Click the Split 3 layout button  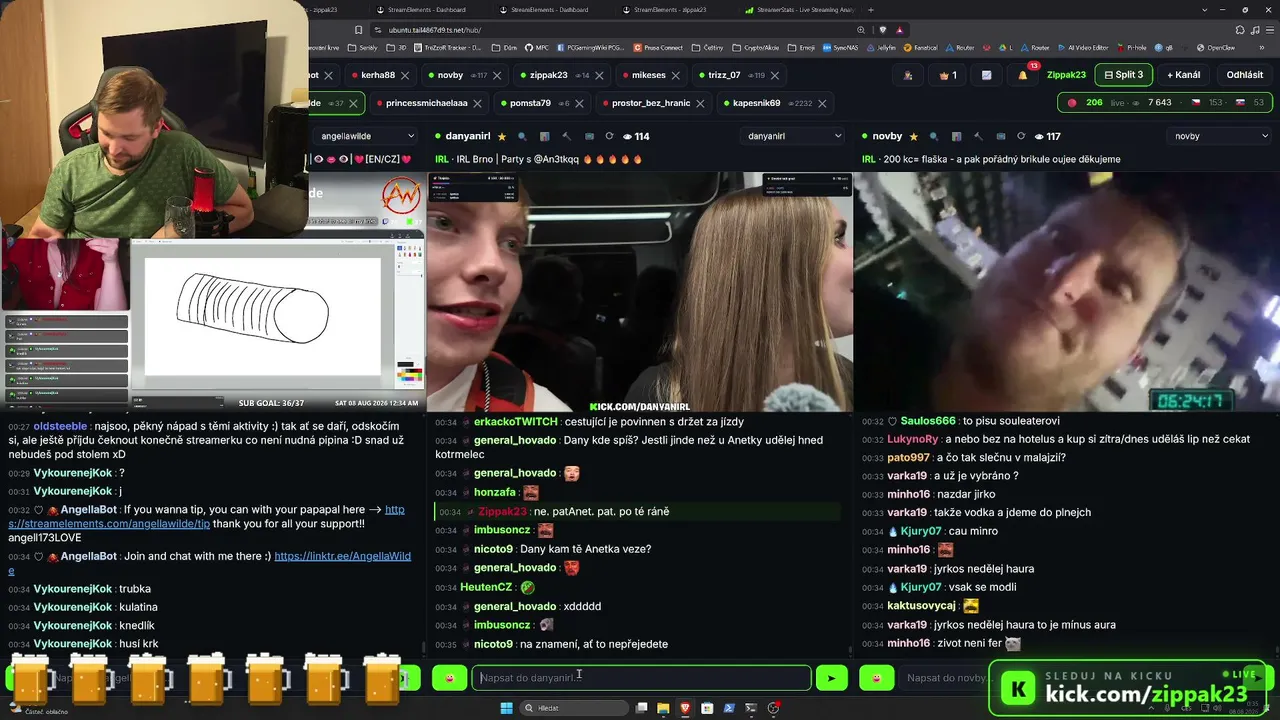(x=1124, y=75)
